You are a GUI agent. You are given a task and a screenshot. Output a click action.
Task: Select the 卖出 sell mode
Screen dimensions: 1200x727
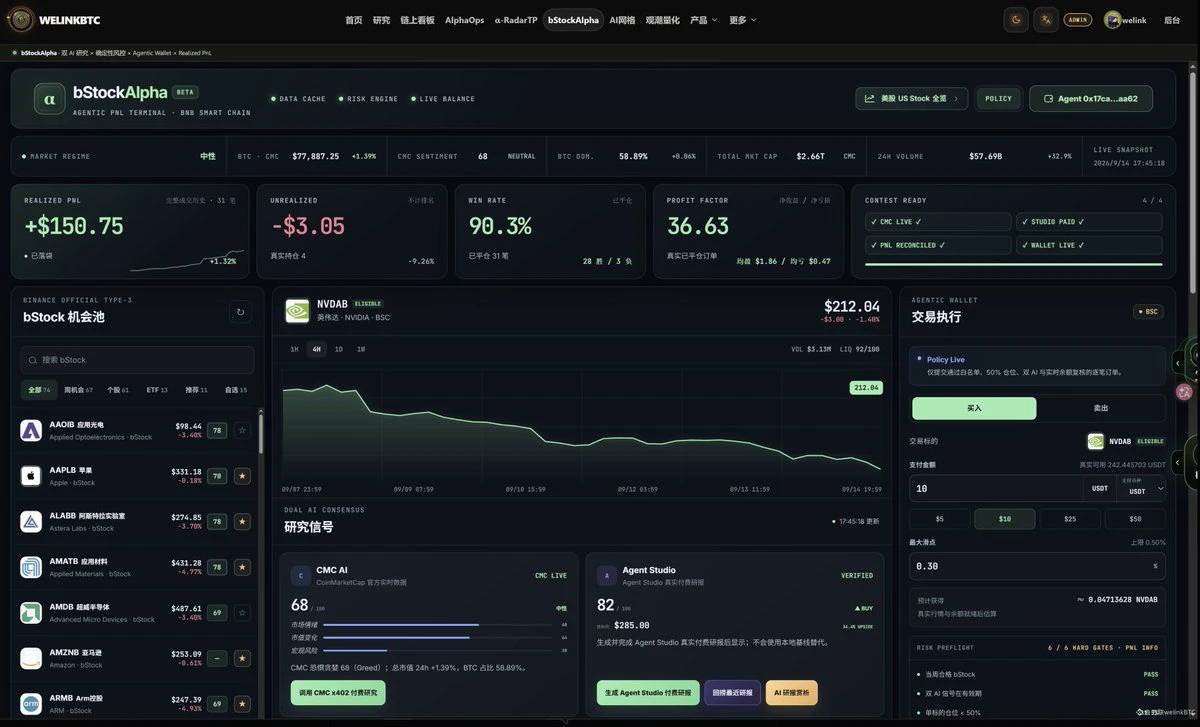[x=1101, y=408]
